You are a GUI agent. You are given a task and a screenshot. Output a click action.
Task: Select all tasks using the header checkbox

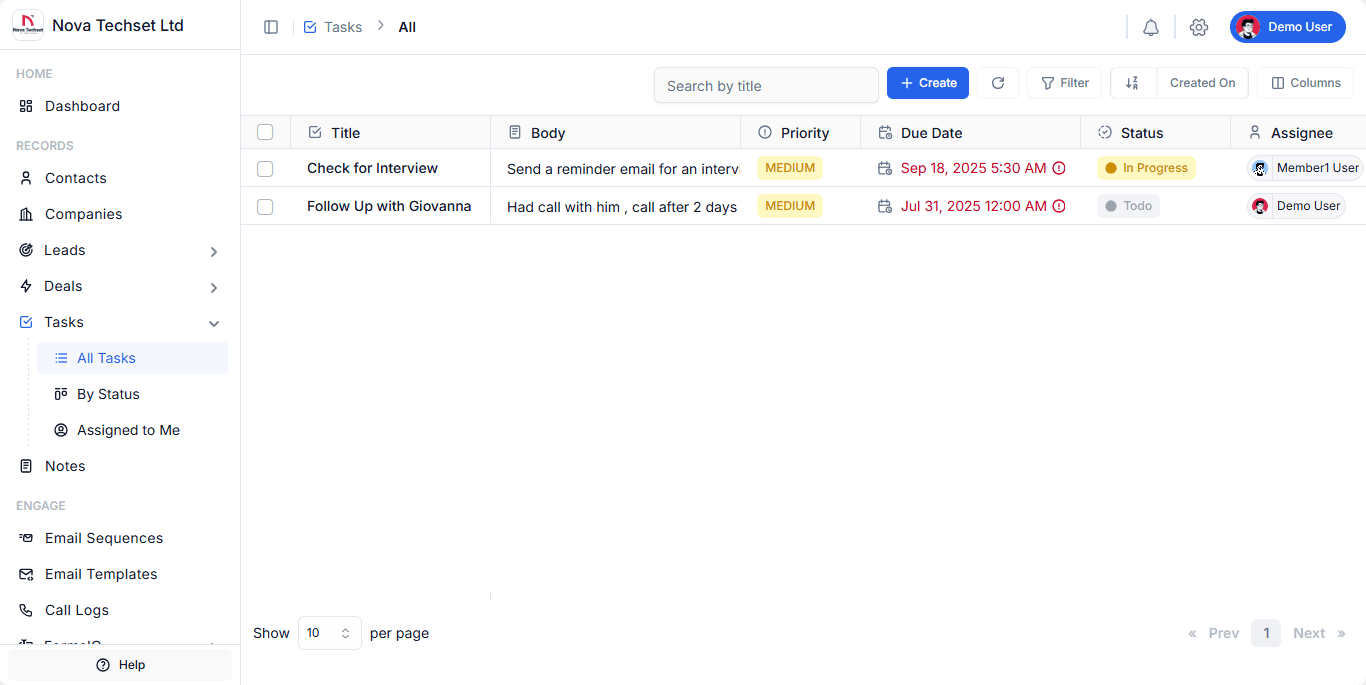point(265,131)
